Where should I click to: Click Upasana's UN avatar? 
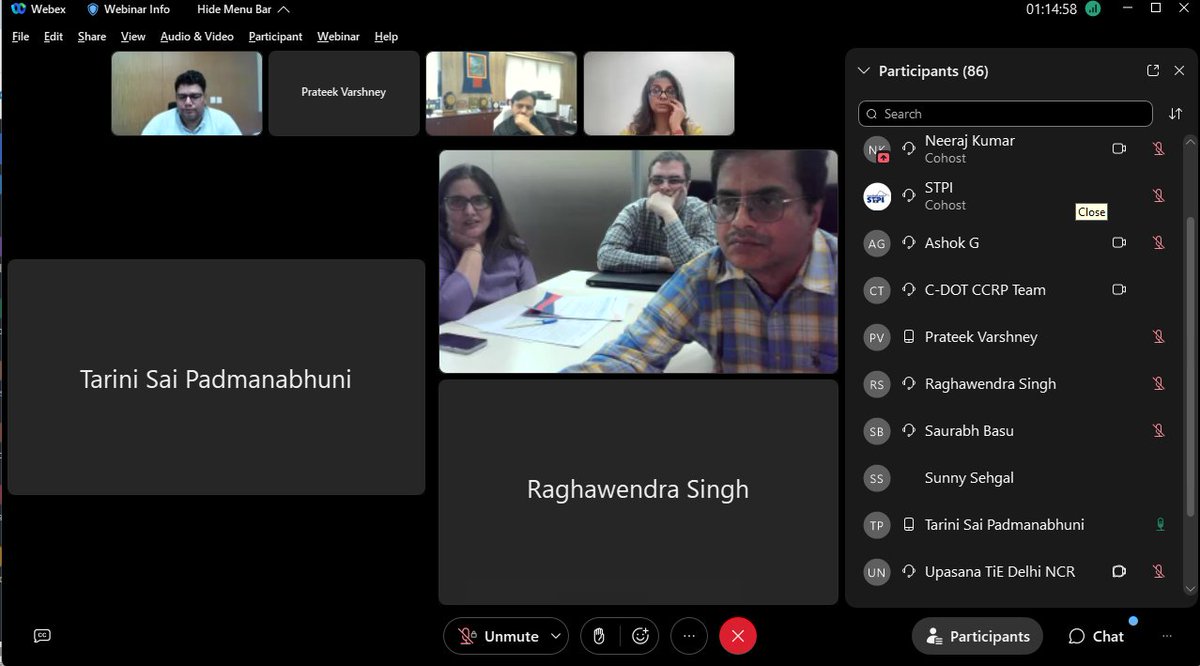click(x=877, y=572)
